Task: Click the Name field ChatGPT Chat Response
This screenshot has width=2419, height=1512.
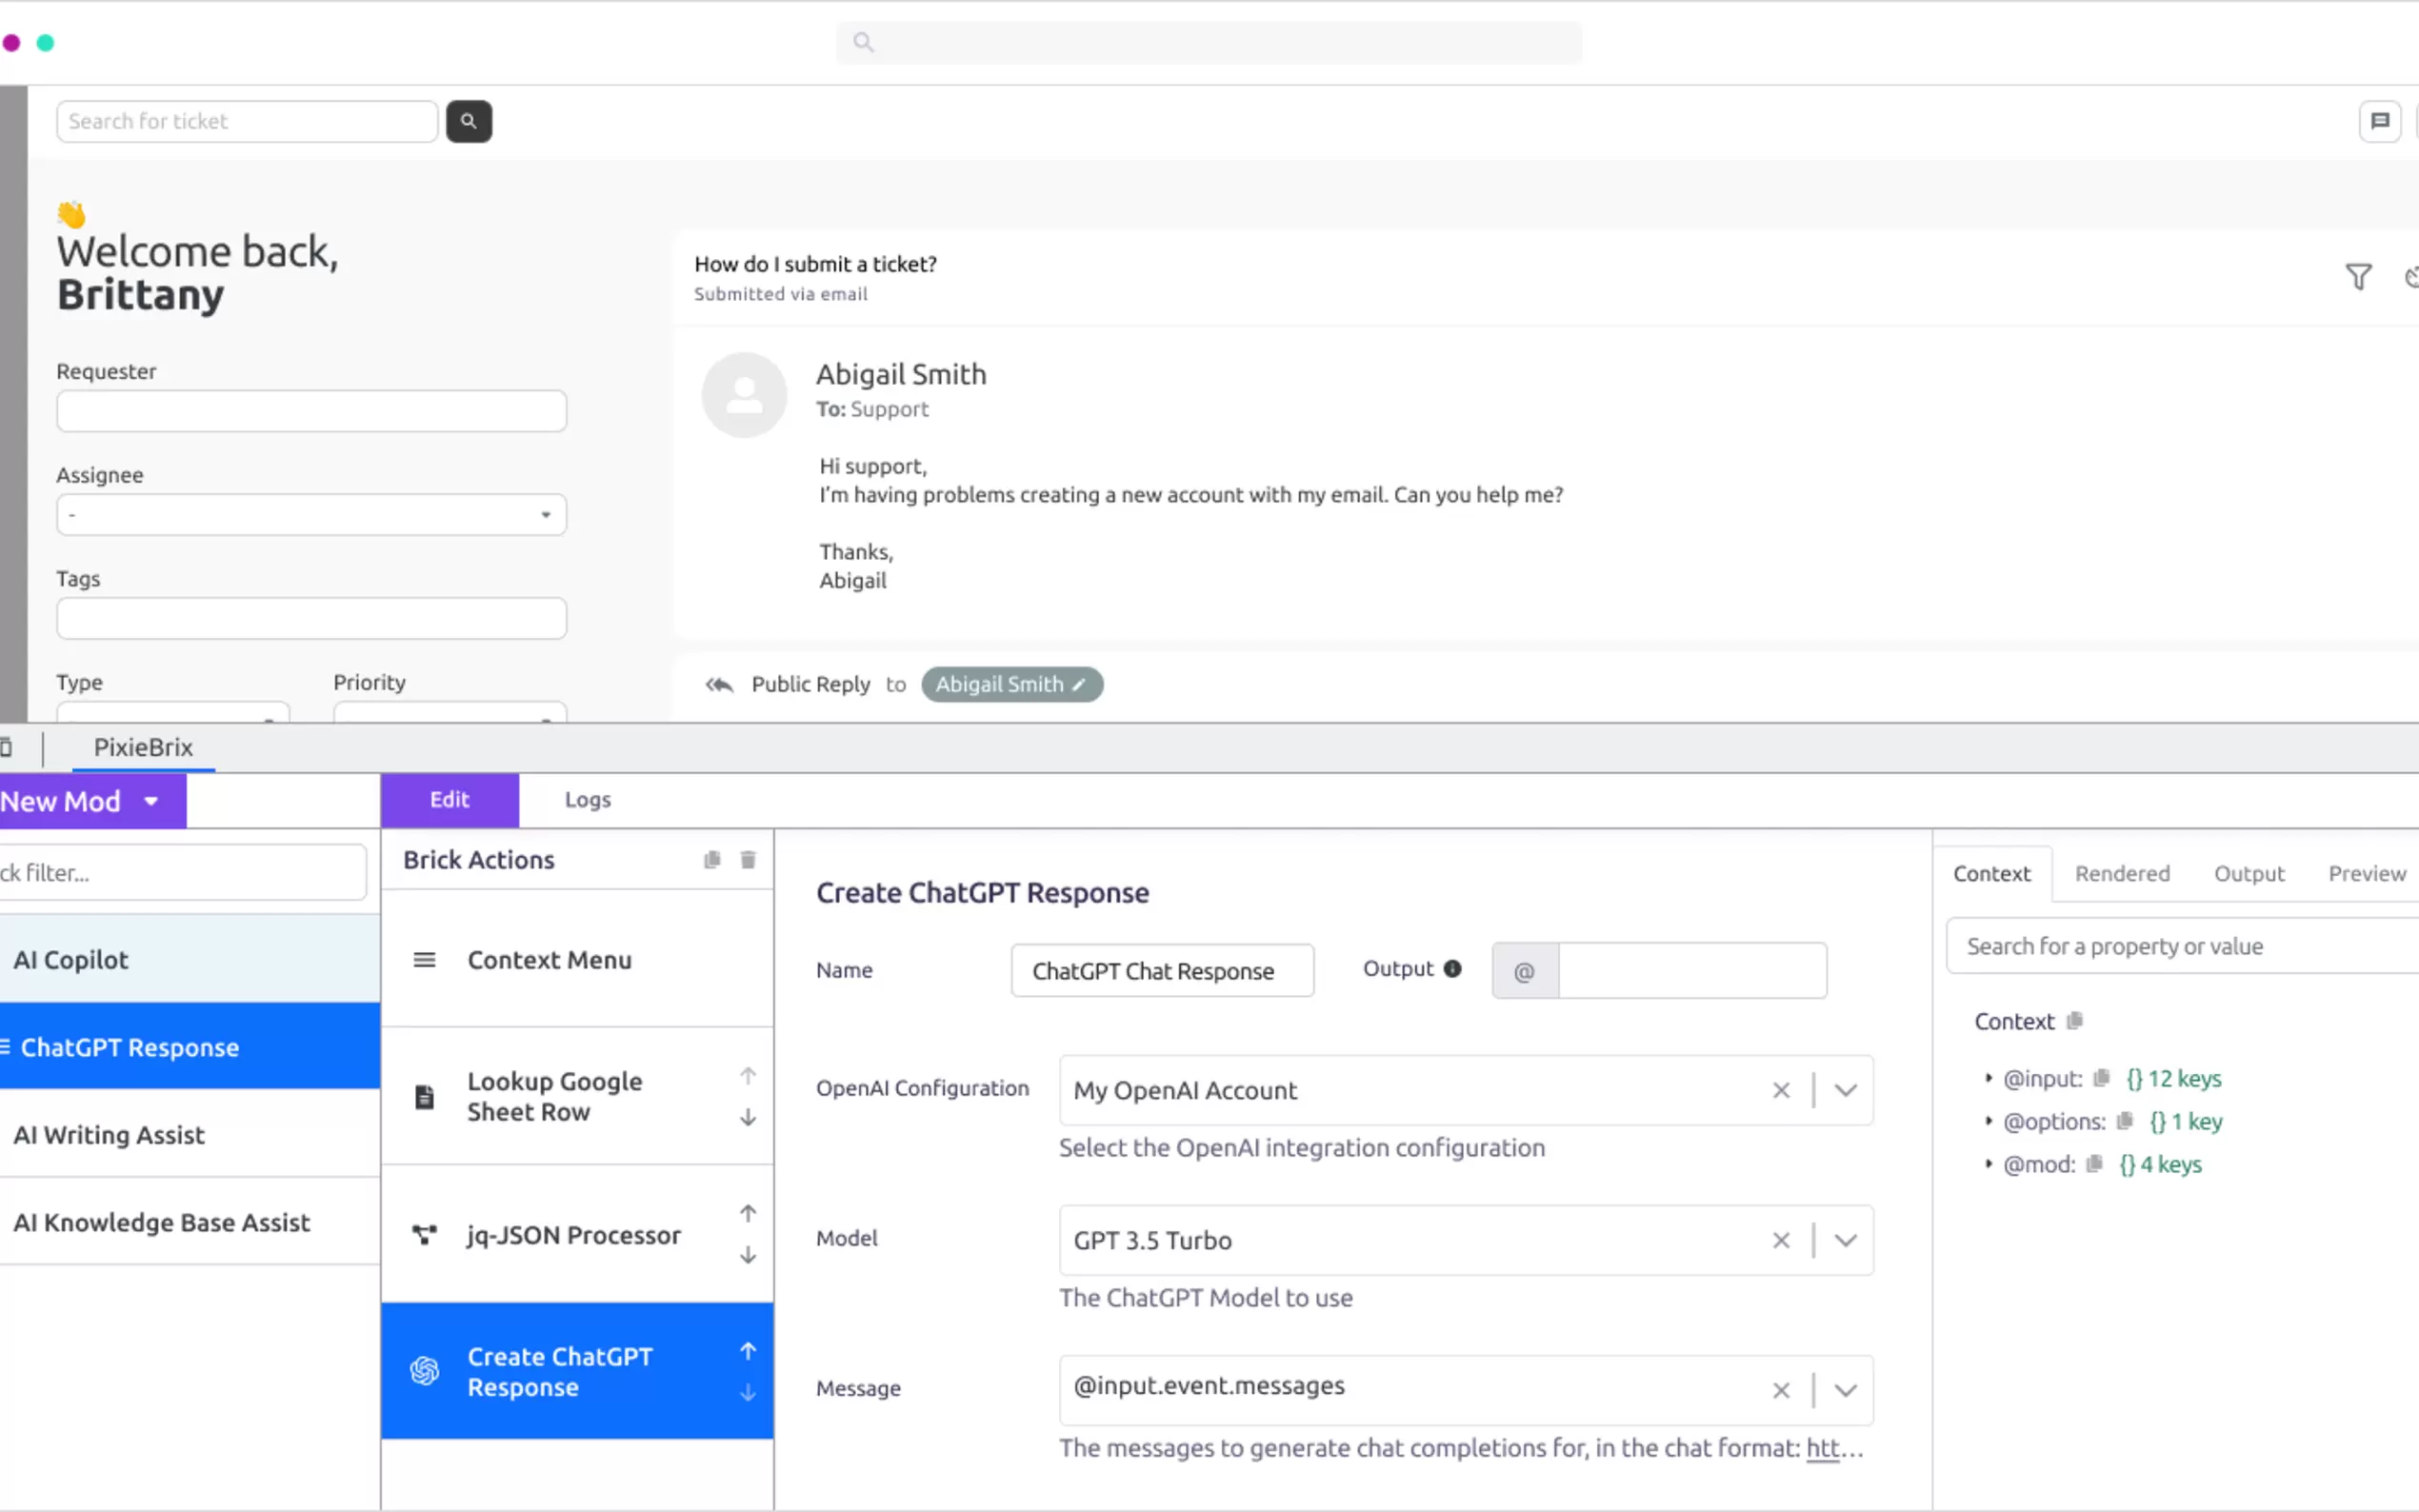Action: (x=1161, y=971)
